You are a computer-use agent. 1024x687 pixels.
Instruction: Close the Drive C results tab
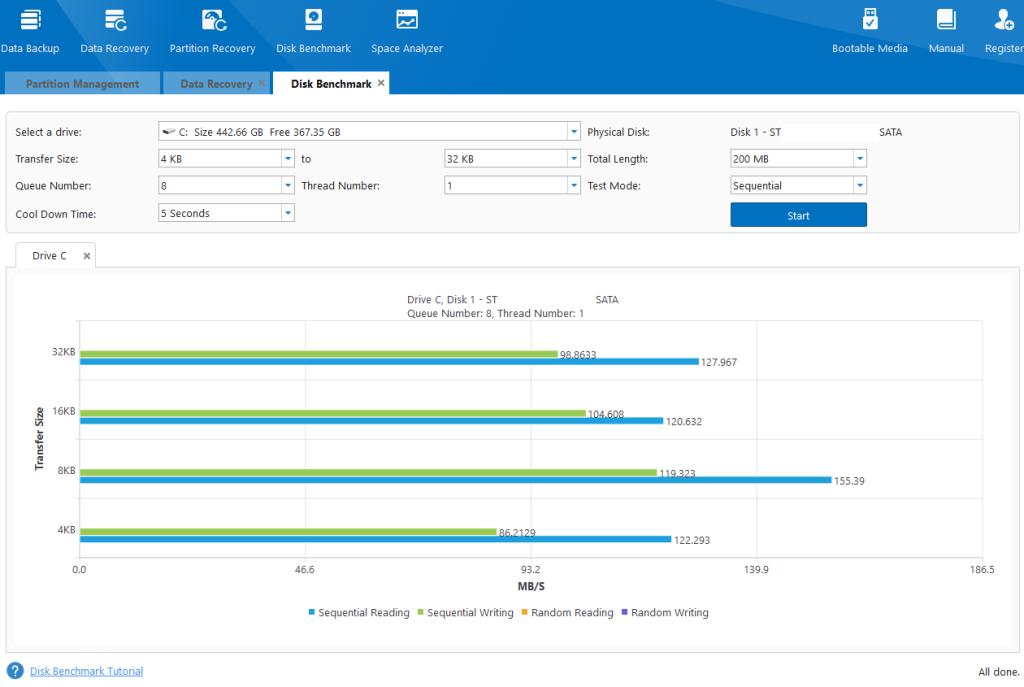tap(86, 256)
